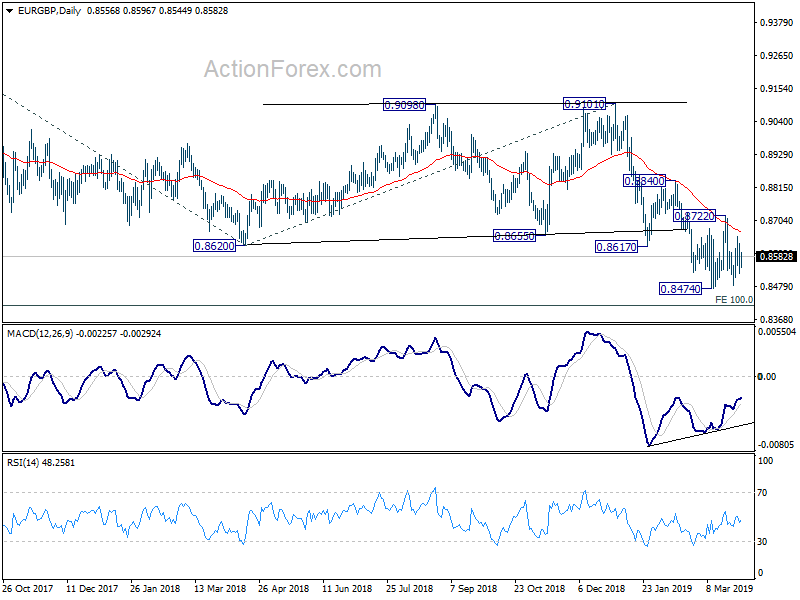This screenshot has height=600, width=800.
Task: Click the 23 Jan 2019 date label
Action: click(x=667, y=588)
